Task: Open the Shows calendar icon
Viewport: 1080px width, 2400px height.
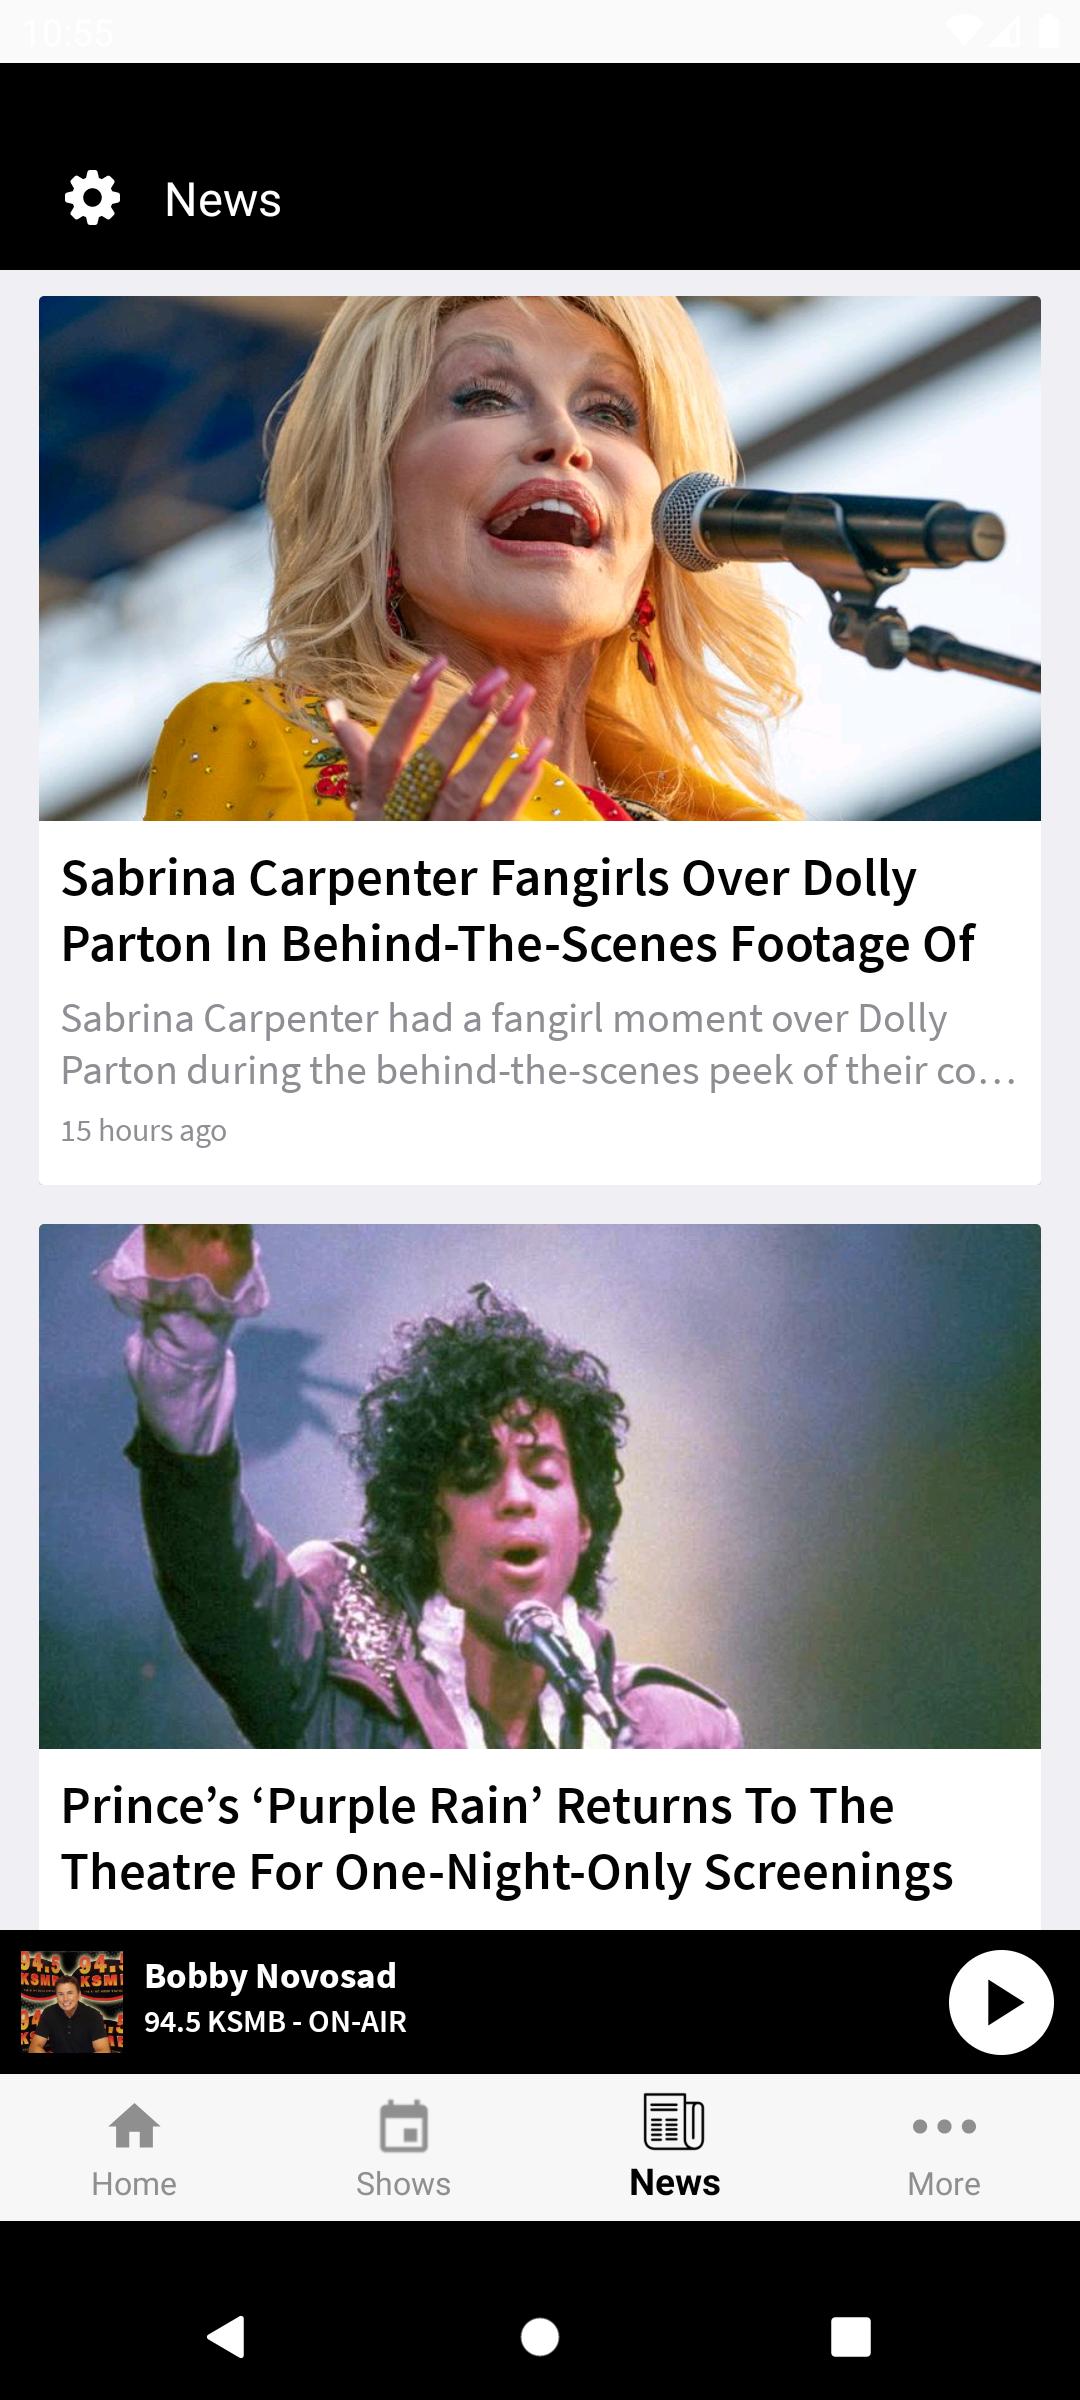Action: click(404, 2126)
